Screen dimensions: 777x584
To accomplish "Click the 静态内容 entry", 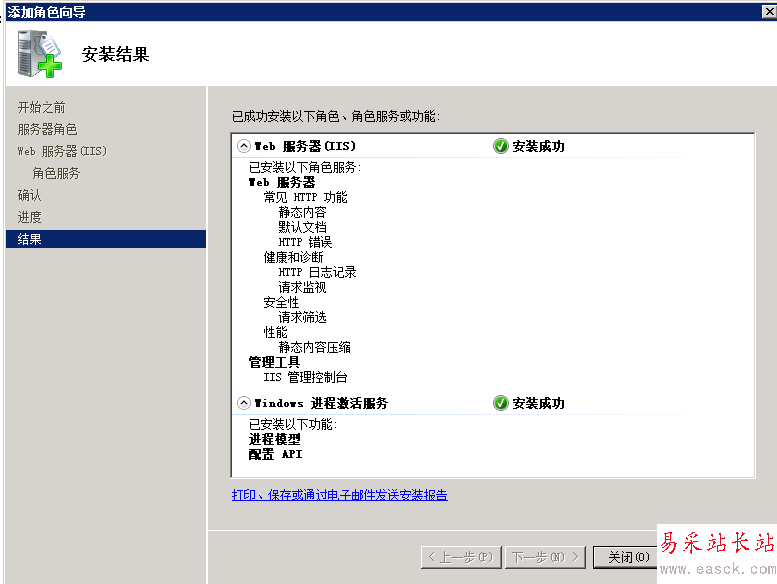I will click(x=302, y=212).
